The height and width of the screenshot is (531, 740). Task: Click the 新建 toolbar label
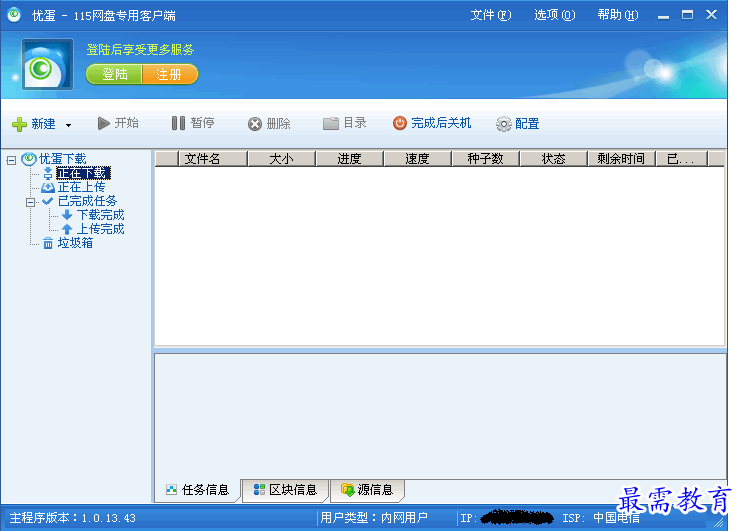[43, 124]
